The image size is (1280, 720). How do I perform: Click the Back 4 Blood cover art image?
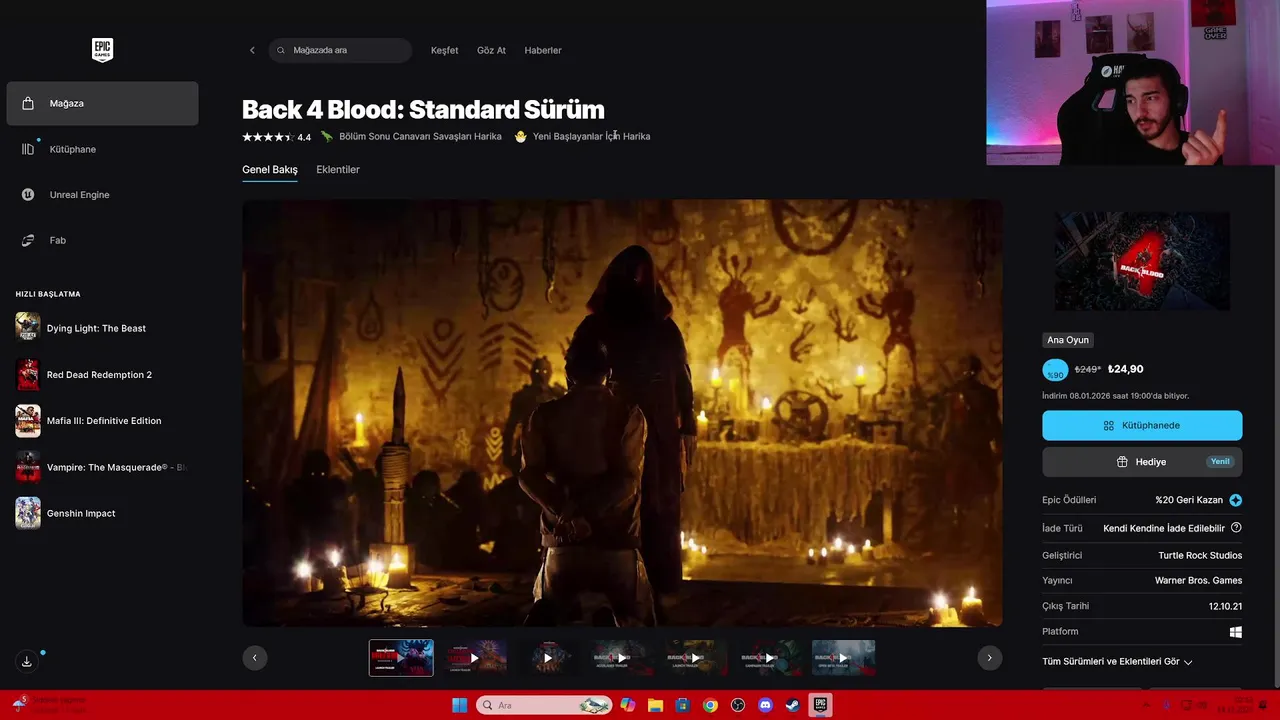coord(1142,261)
